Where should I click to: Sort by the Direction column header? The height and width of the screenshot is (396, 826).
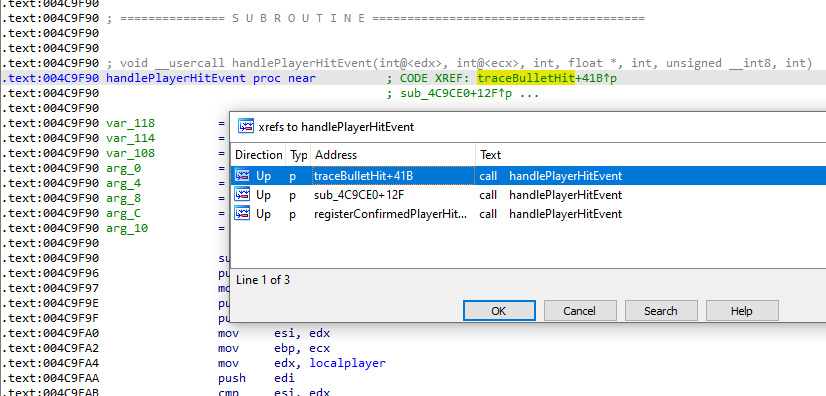[258, 155]
